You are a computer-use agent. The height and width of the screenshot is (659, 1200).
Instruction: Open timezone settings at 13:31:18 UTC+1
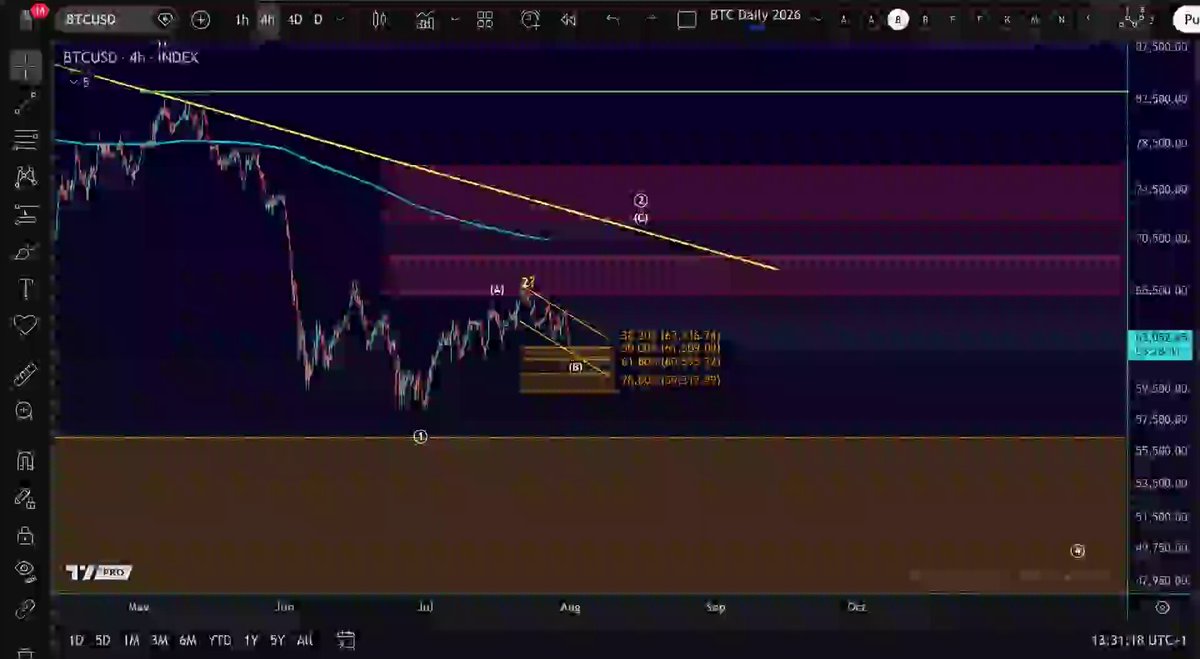click(x=1139, y=639)
